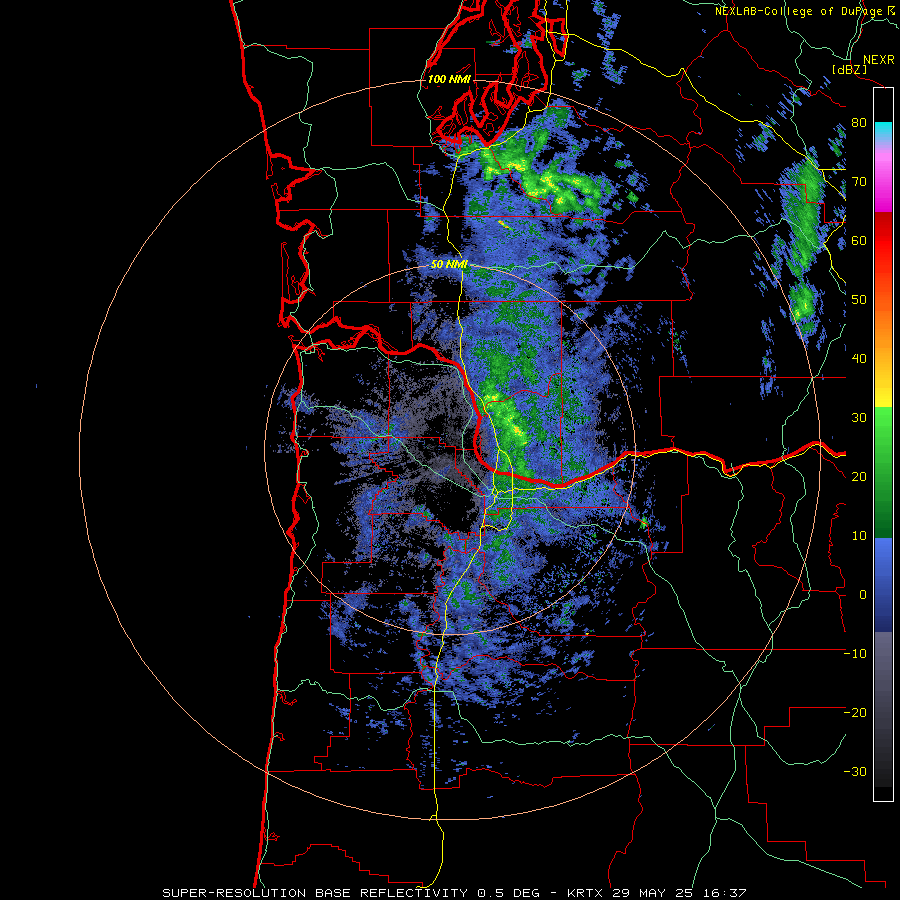Click the 50 value on the dBZ scale

pyautogui.click(x=859, y=300)
